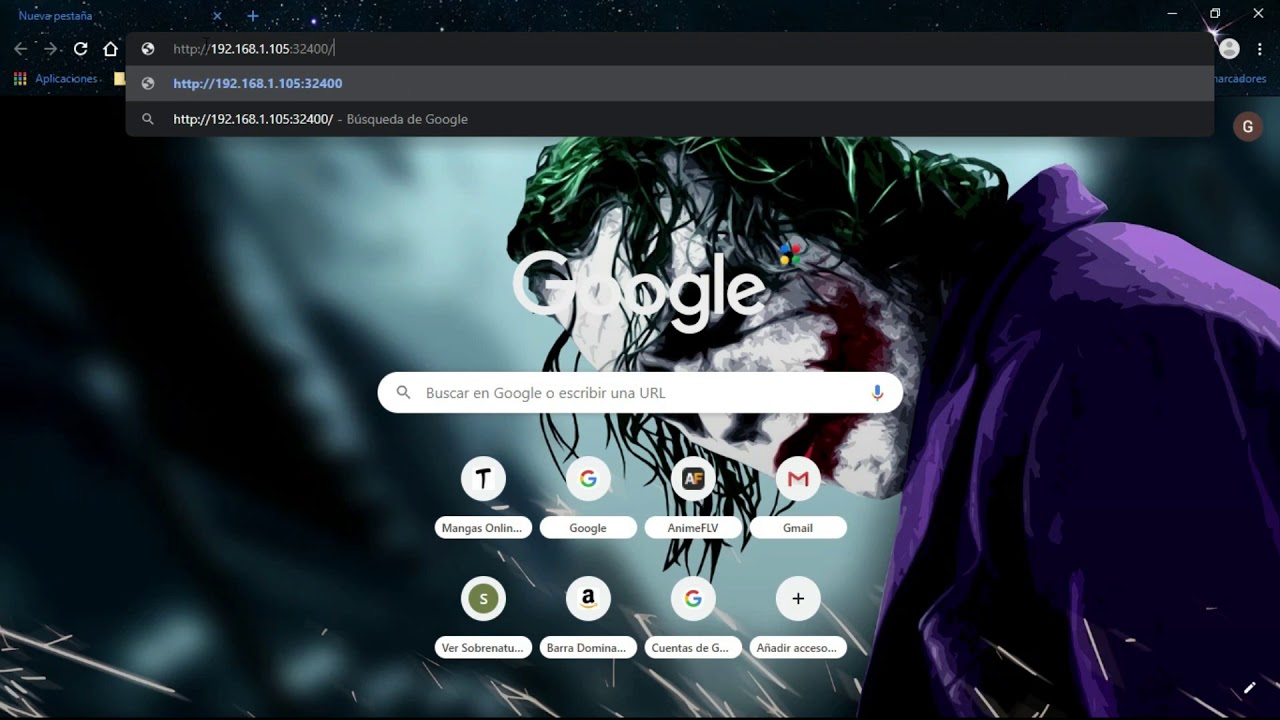This screenshot has width=1280, height=720.
Task: Open the Google account G avatar
Action: pos(1247,127)
